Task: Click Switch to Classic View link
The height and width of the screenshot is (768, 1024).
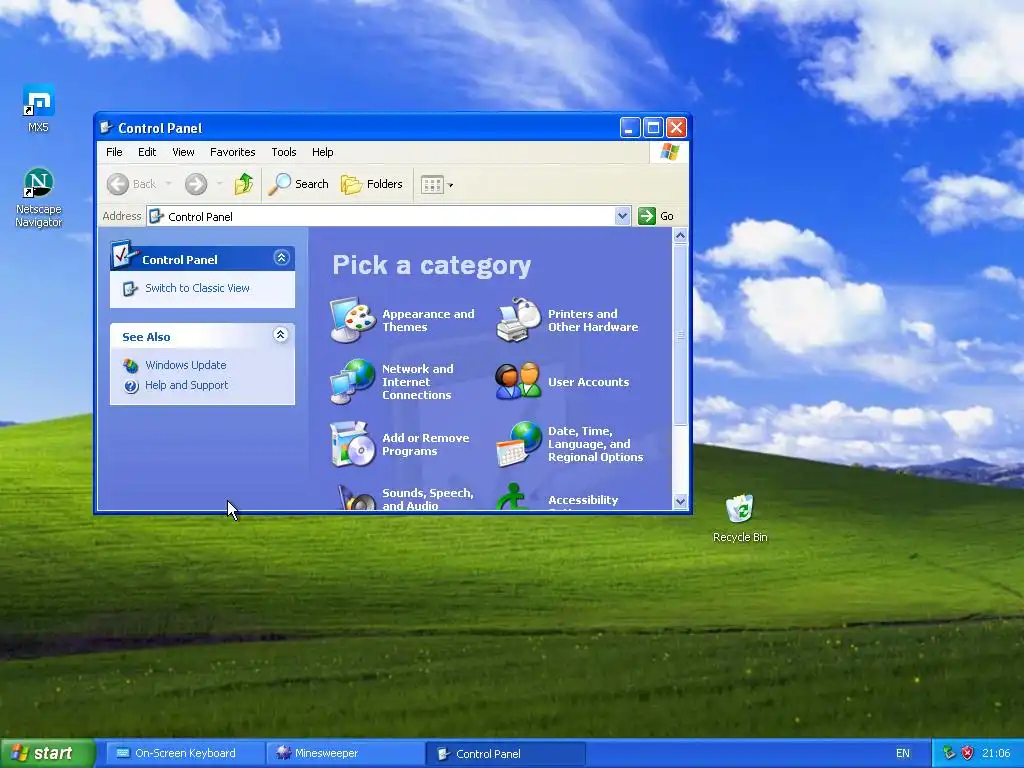Action: coord(197,288)
